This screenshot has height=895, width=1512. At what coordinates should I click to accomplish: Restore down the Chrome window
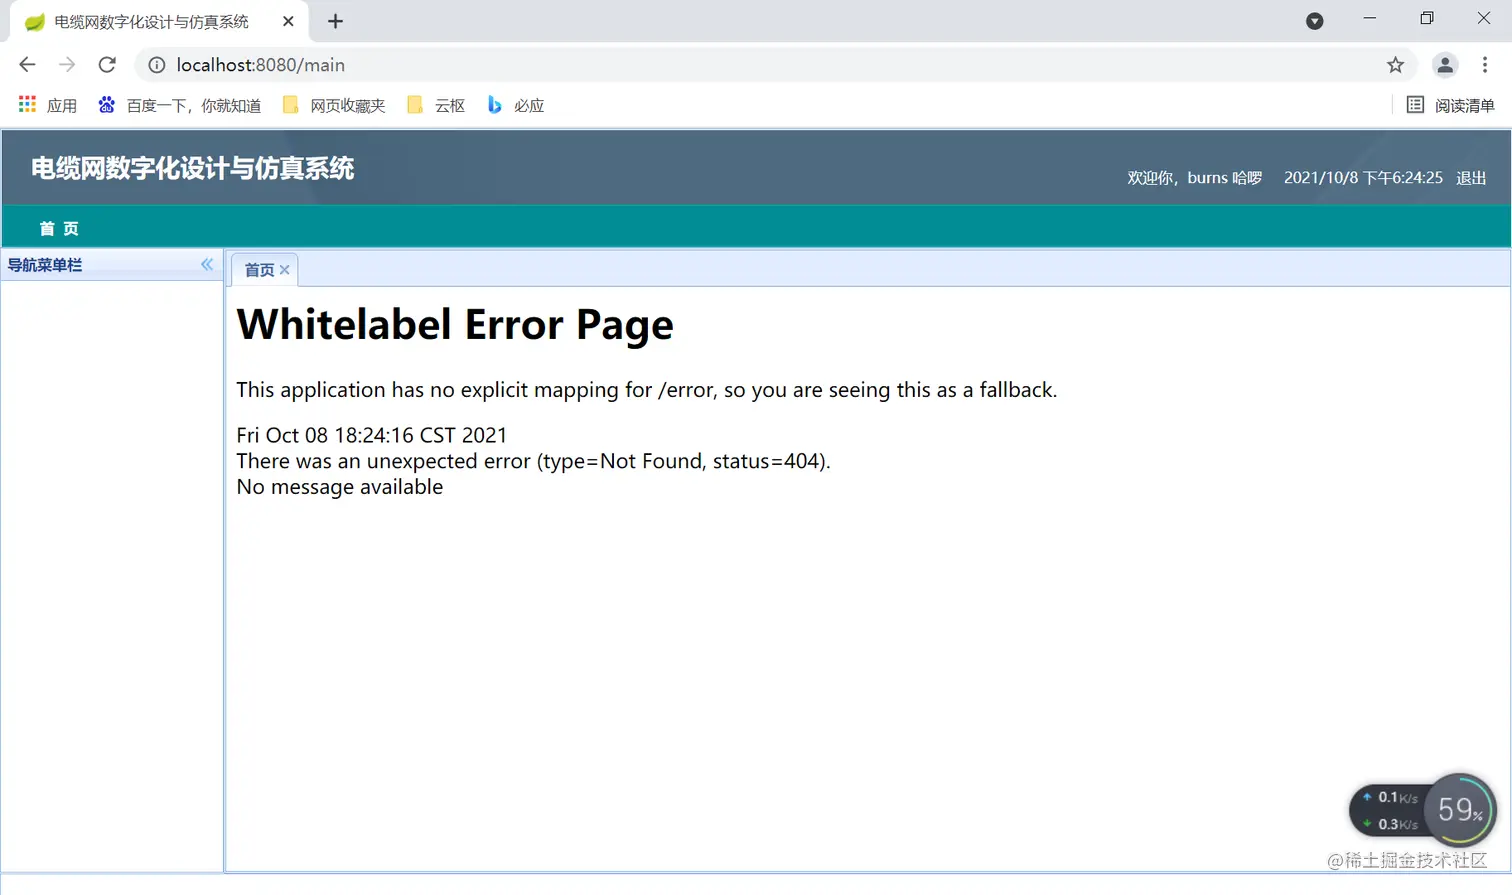pos(1427,18)
